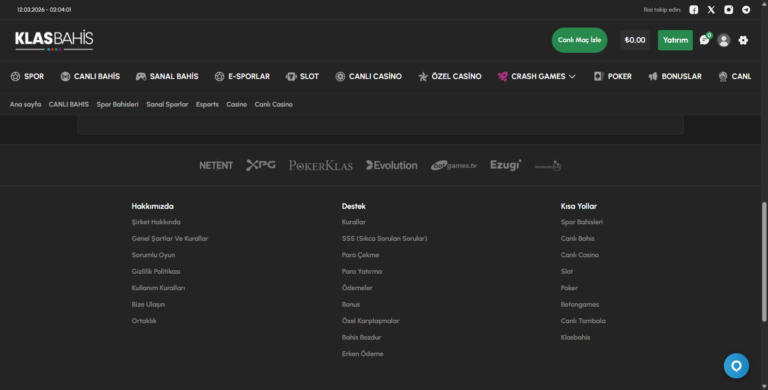Click the vertical page scrollbar thumb
Viewport: 768px width, 390px height.
coord(764,262)
